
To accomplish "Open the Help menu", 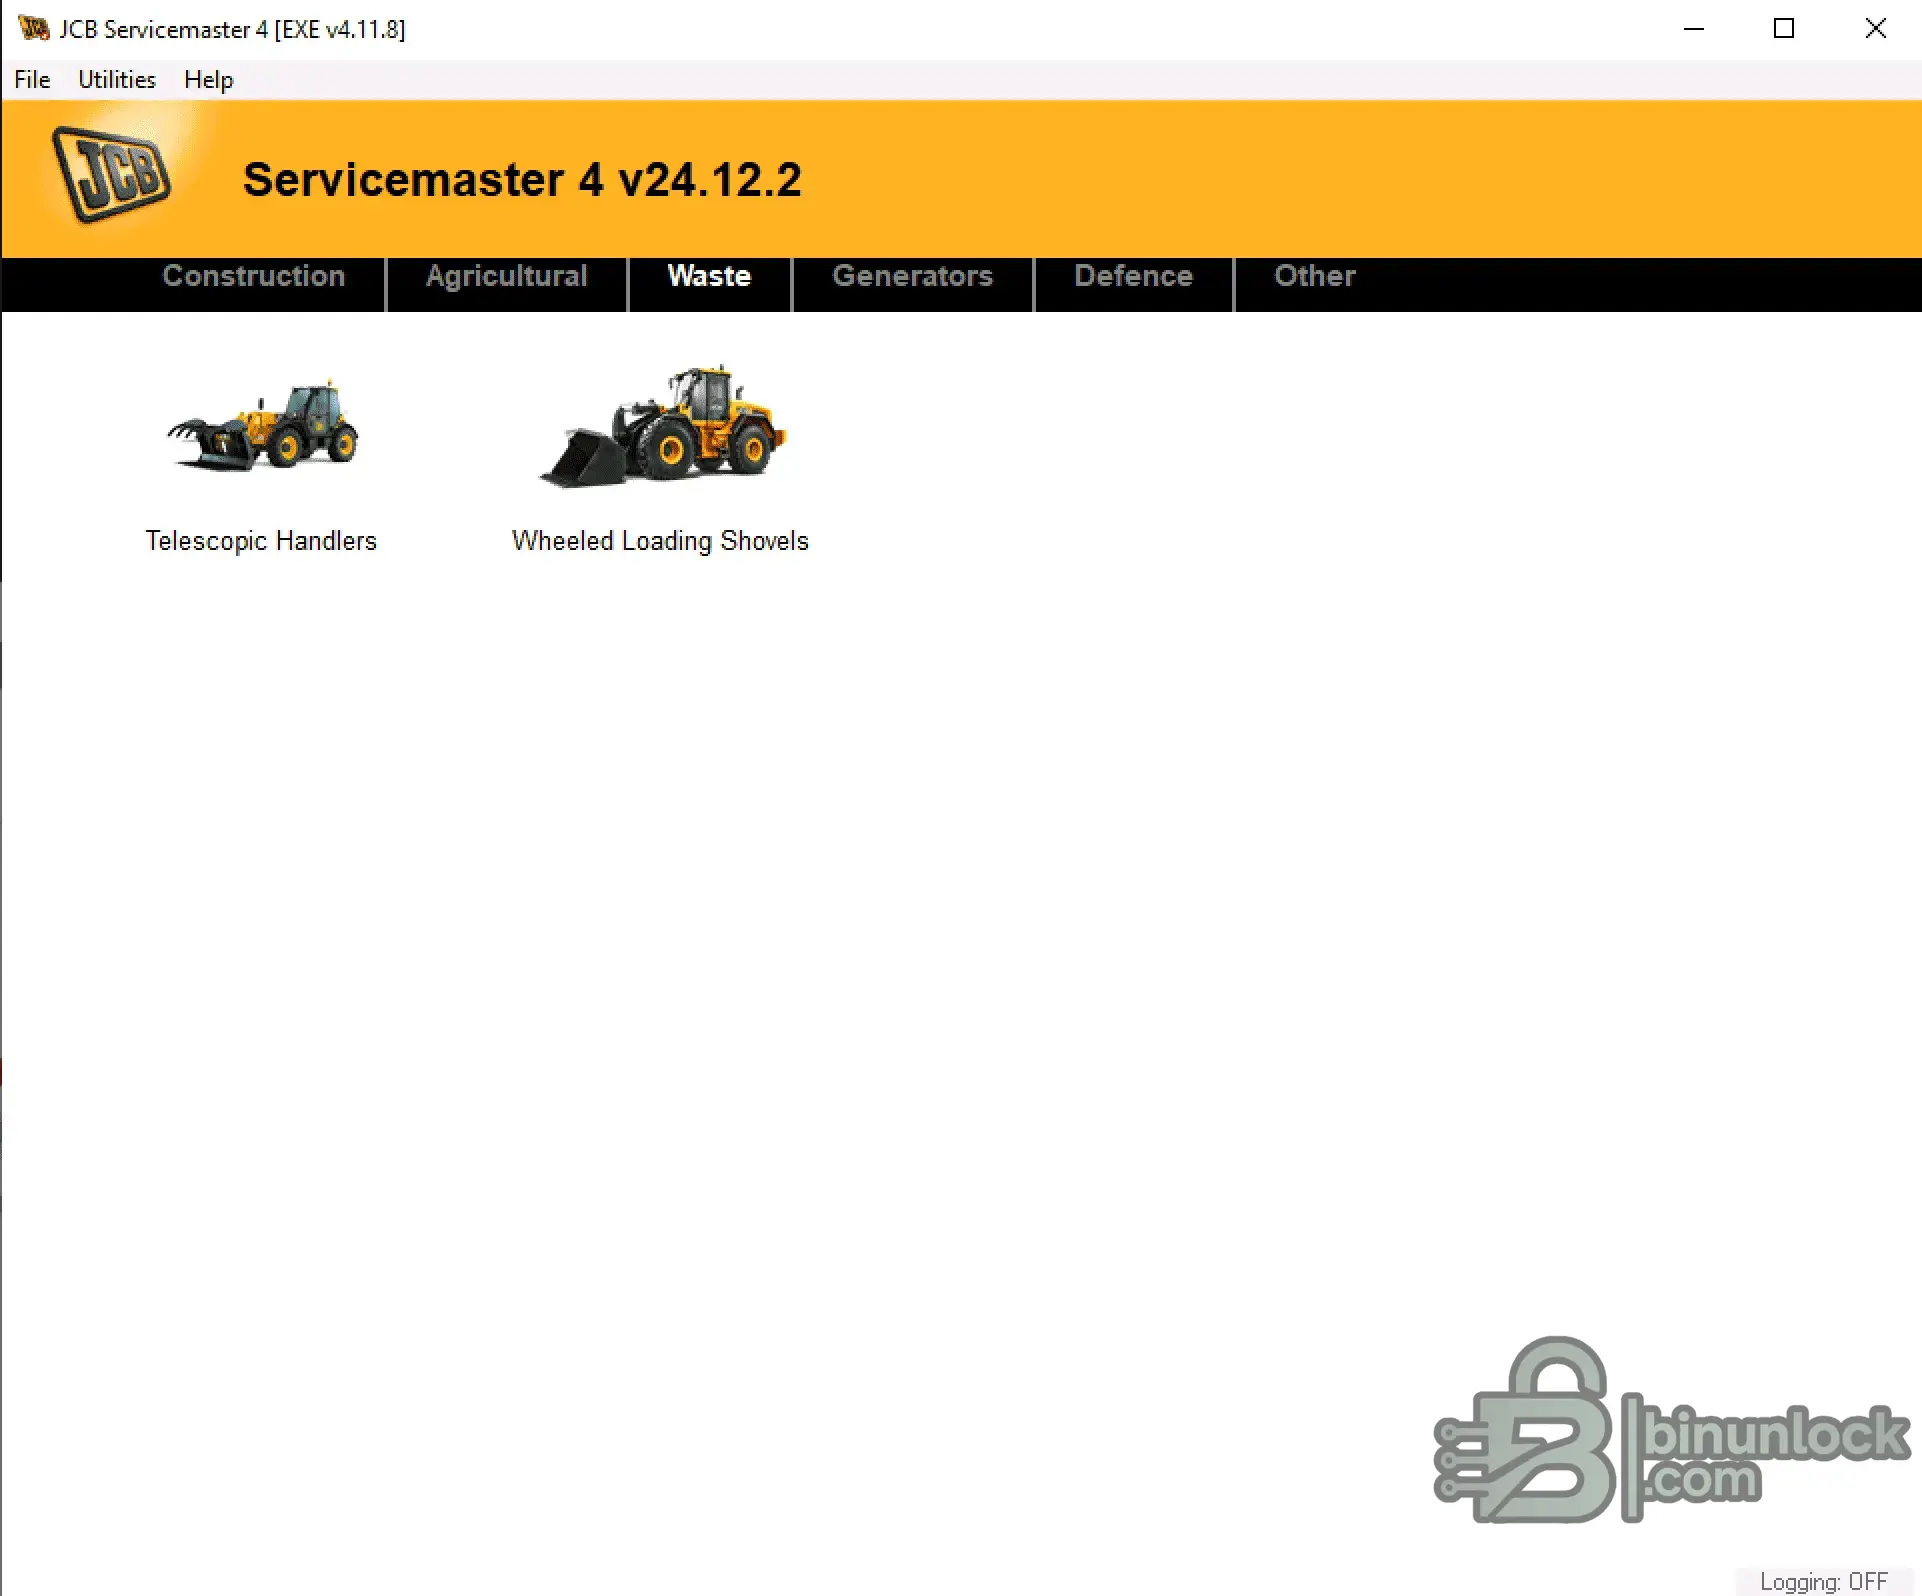I will click(x=209, y=80).
